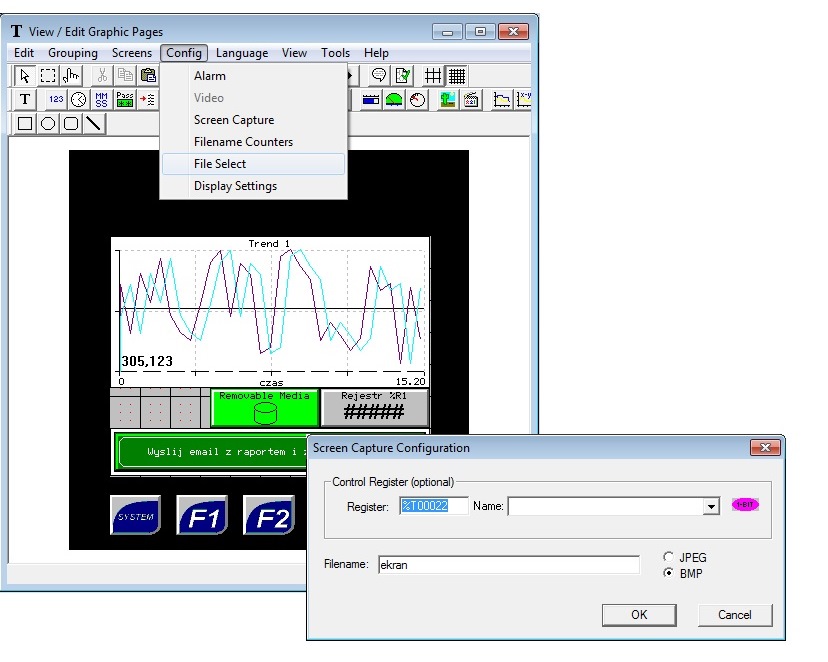This screenshot has height=662, width=828.
Task: Insert a bar graph object
Action: tap(371, 100)
